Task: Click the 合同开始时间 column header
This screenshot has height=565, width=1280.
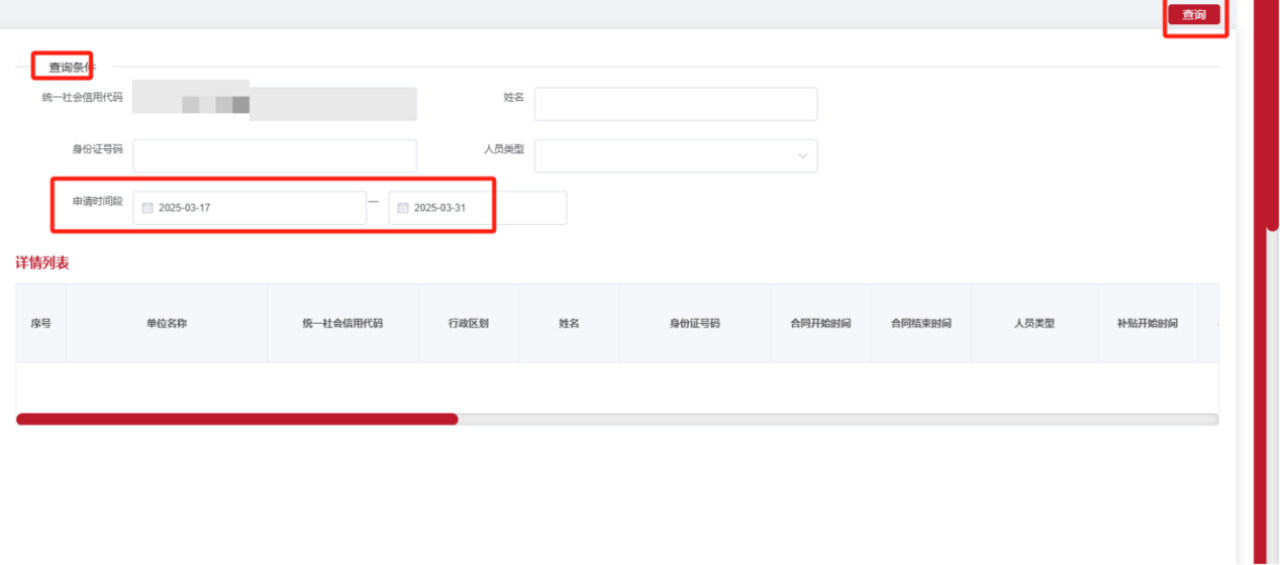Action: (820, 323)
